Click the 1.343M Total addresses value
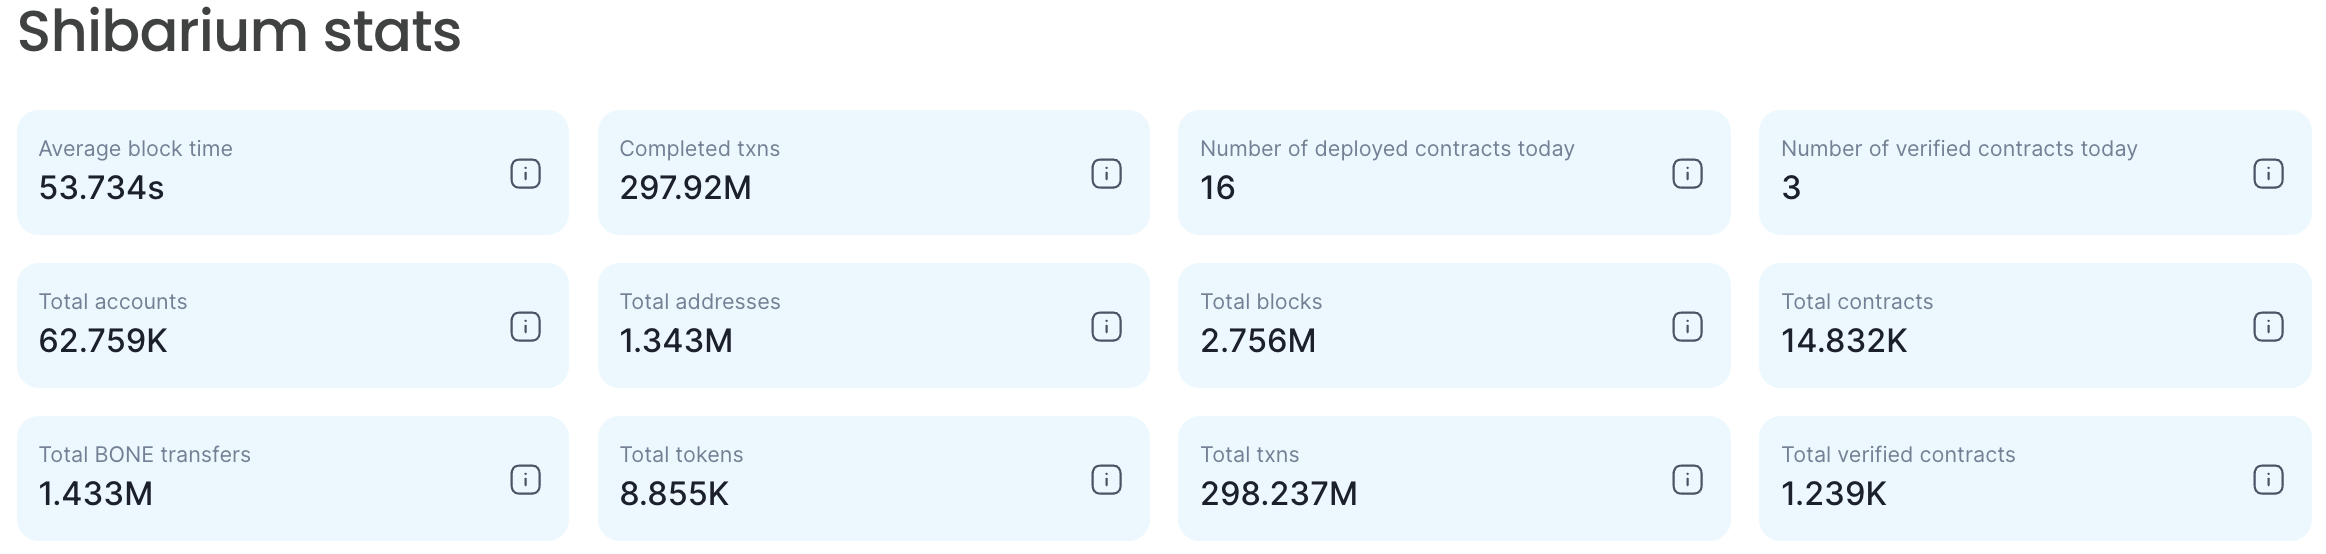Screen dimensions: 2326x554 tap(676, 341)
